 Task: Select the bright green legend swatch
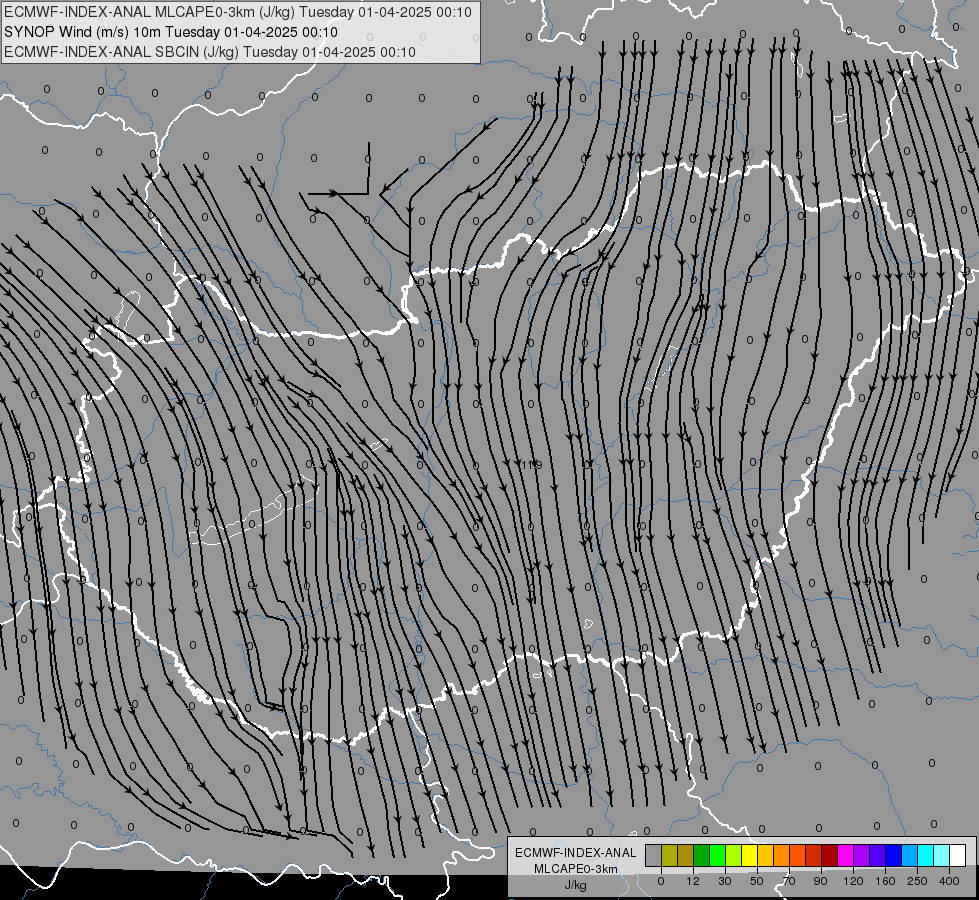point(717,855)
